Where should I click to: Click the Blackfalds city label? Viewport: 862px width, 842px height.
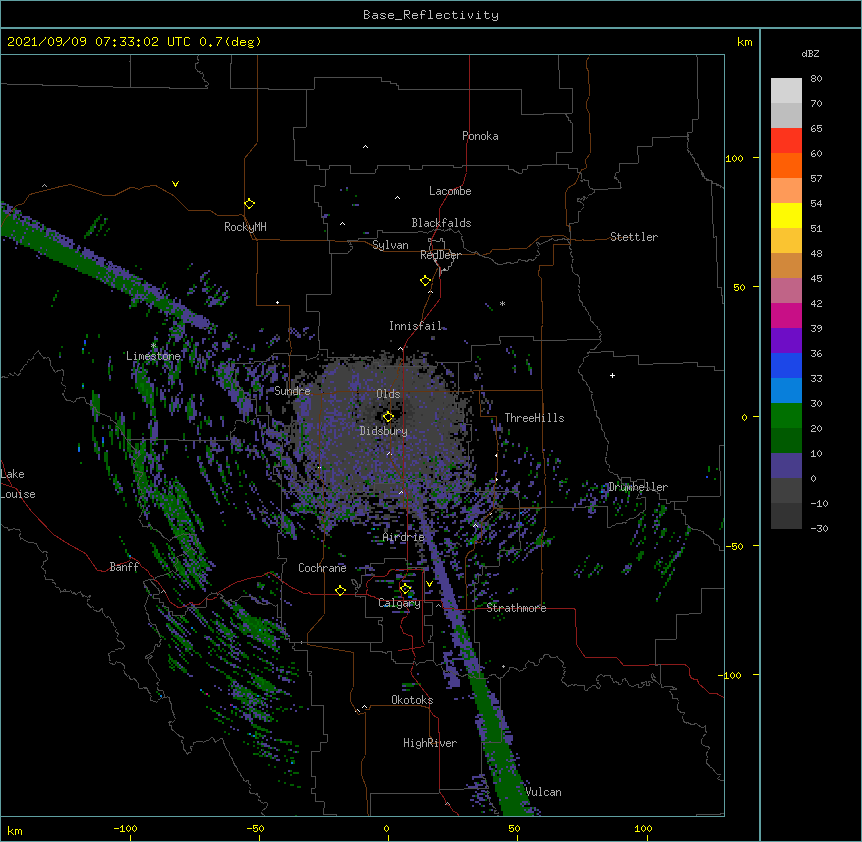(x=441, y=223)
